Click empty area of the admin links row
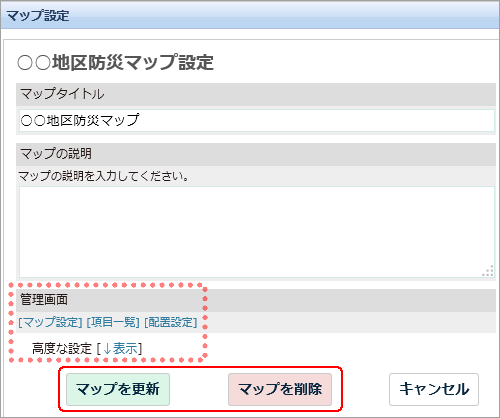The width and height of the screenshot is (500, 418). tap(347, 322)
